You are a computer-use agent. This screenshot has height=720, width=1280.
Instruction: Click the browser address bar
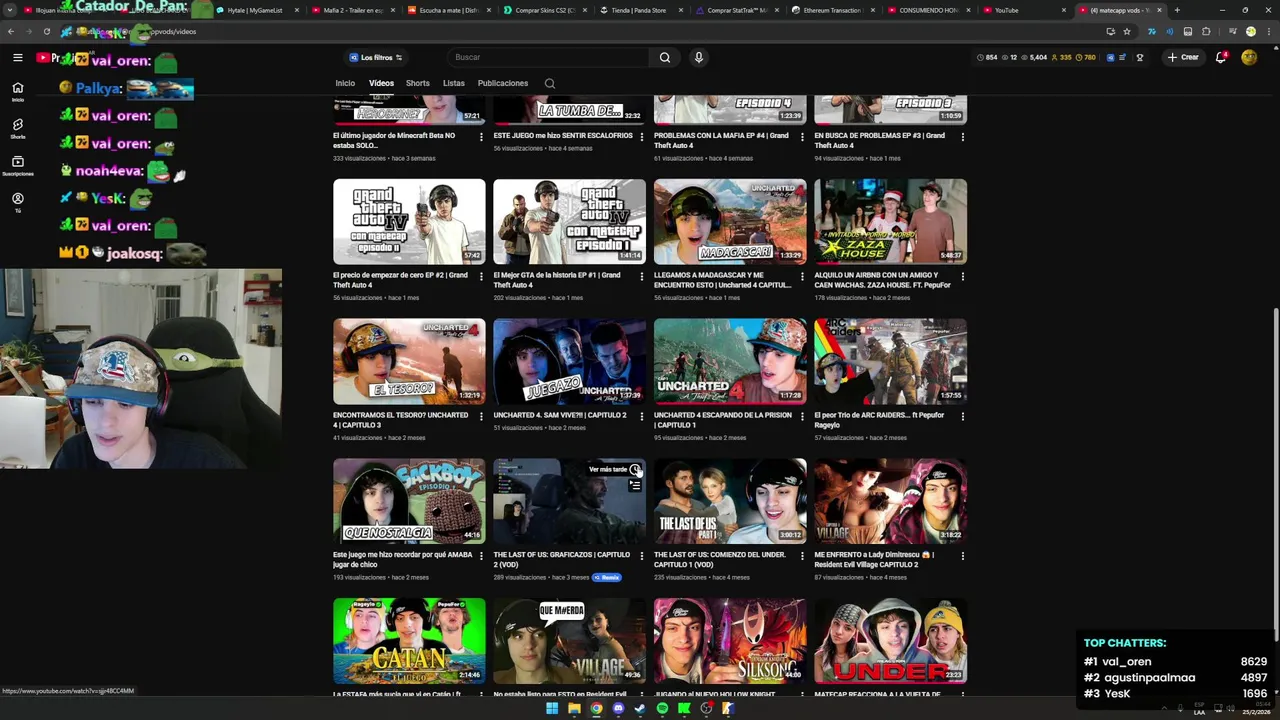point(600,31)
